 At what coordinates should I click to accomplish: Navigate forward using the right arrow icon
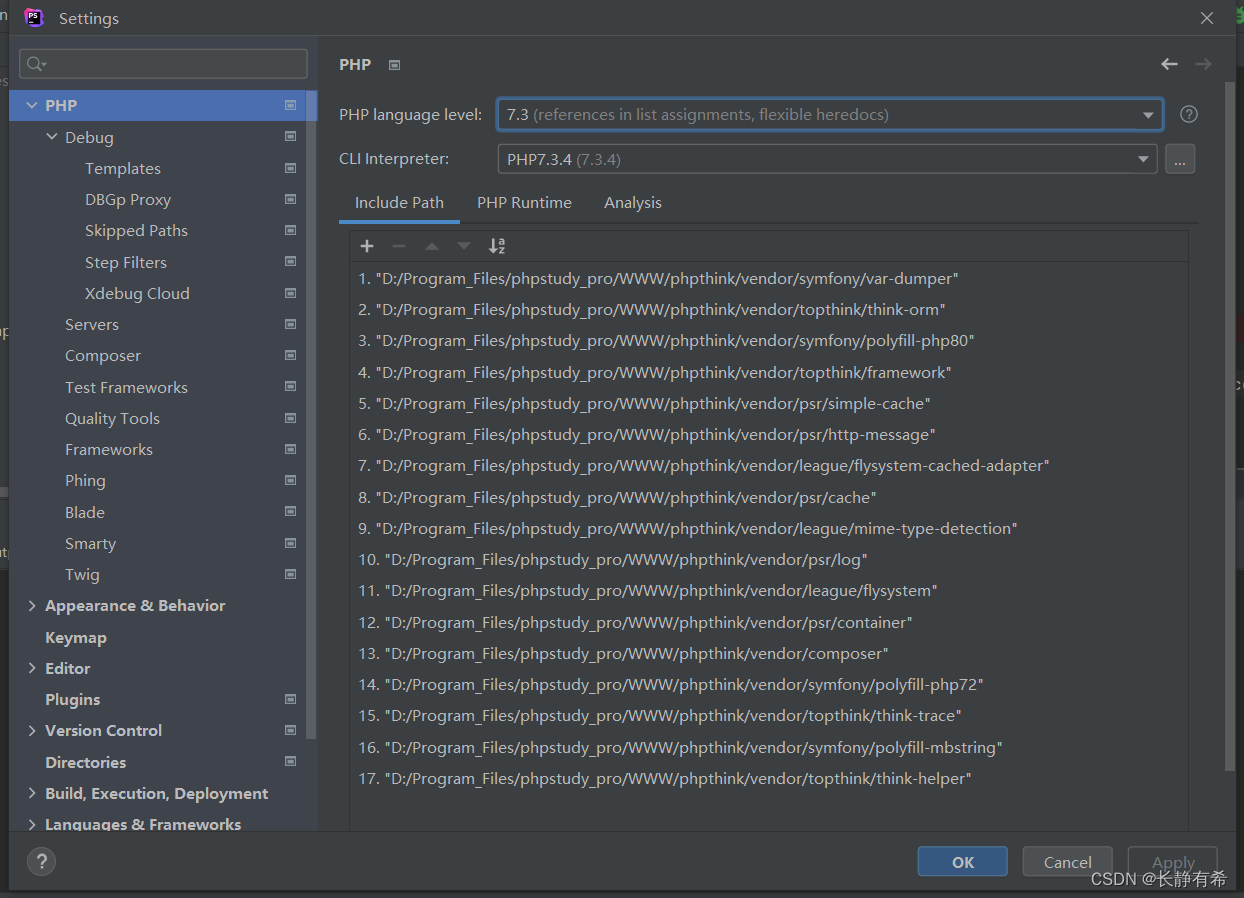(1203, 63)
